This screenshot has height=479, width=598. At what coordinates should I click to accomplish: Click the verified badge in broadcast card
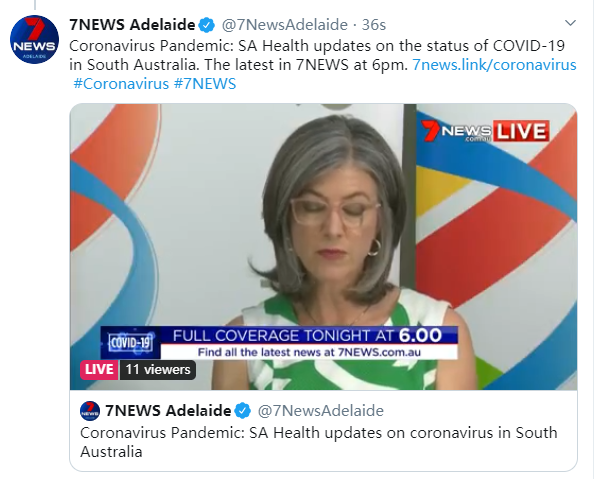(243, 411)
